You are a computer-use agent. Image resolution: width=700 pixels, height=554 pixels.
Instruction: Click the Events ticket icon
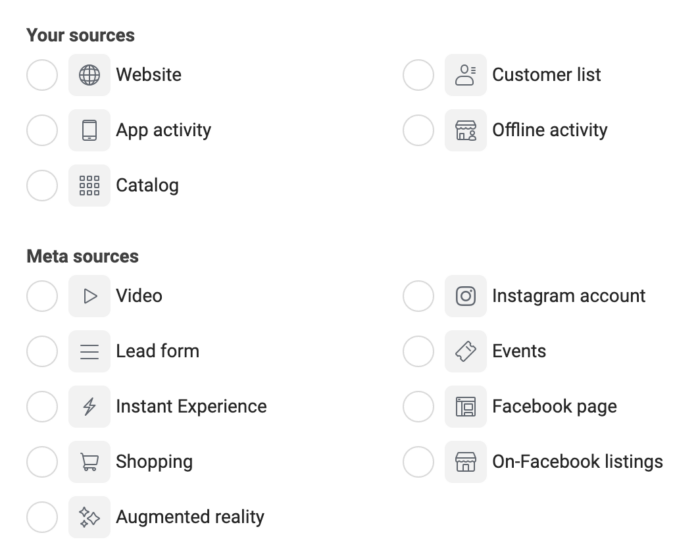tap(465, 351)
